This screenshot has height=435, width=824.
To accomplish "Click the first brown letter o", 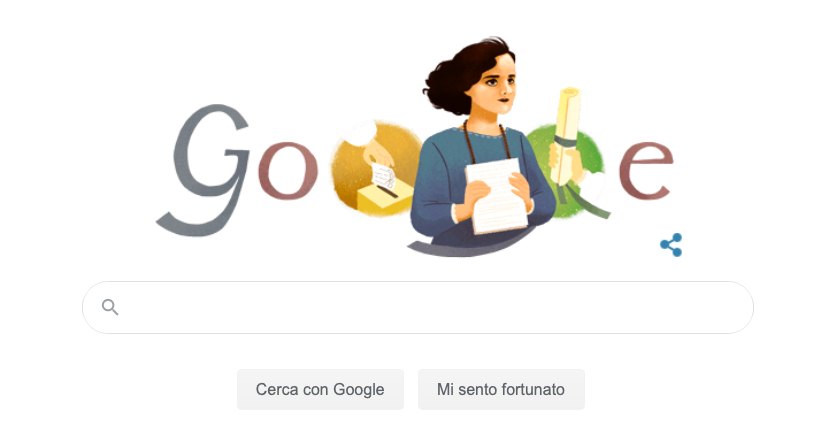I will point(287,171).
